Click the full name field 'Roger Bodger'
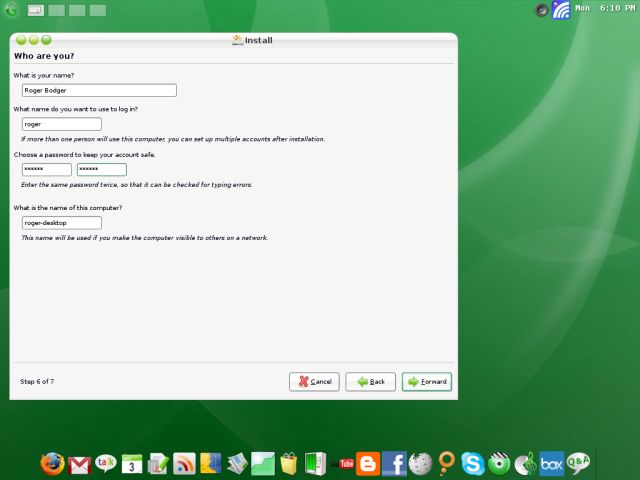The height and width of the screenshot is (480, 640). point(99,90)
